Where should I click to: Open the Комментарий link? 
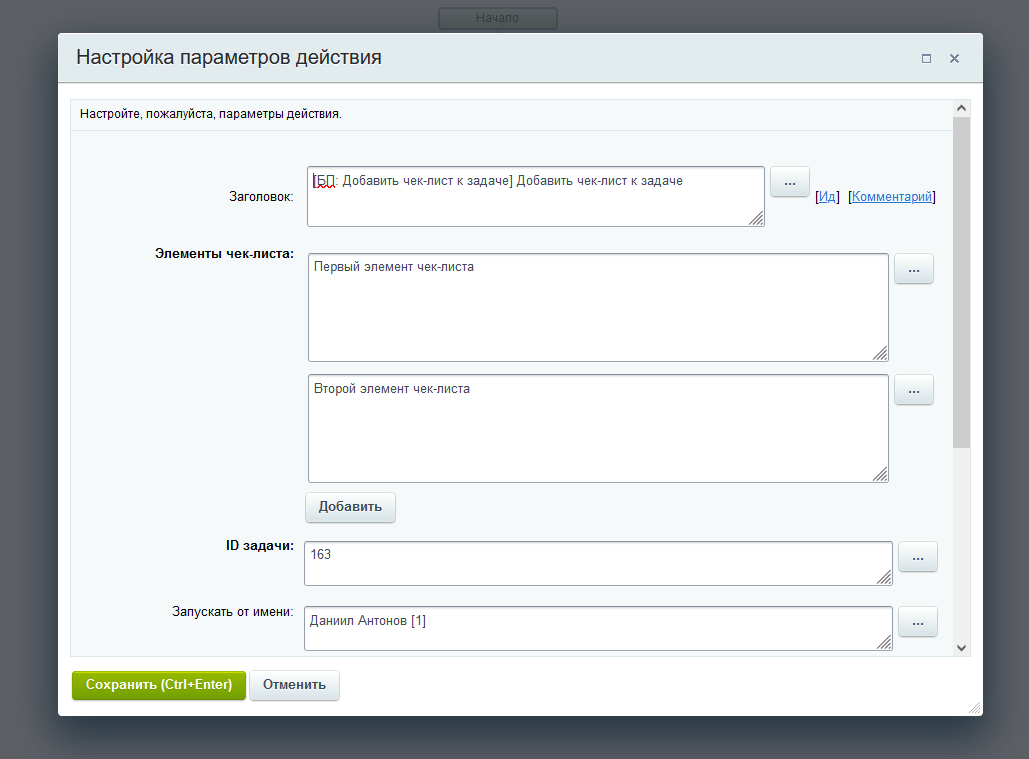point(892,197)
